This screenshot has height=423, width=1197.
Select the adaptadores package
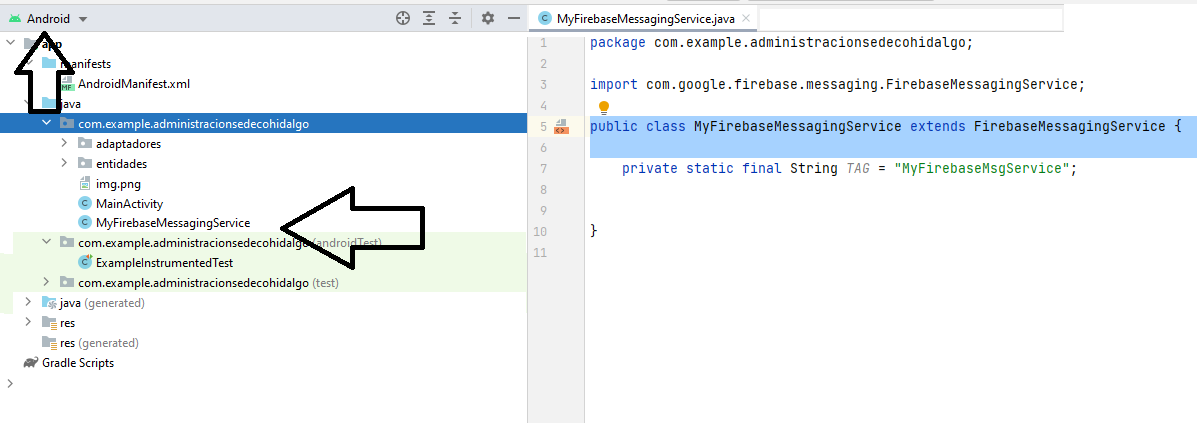[128, 144]
